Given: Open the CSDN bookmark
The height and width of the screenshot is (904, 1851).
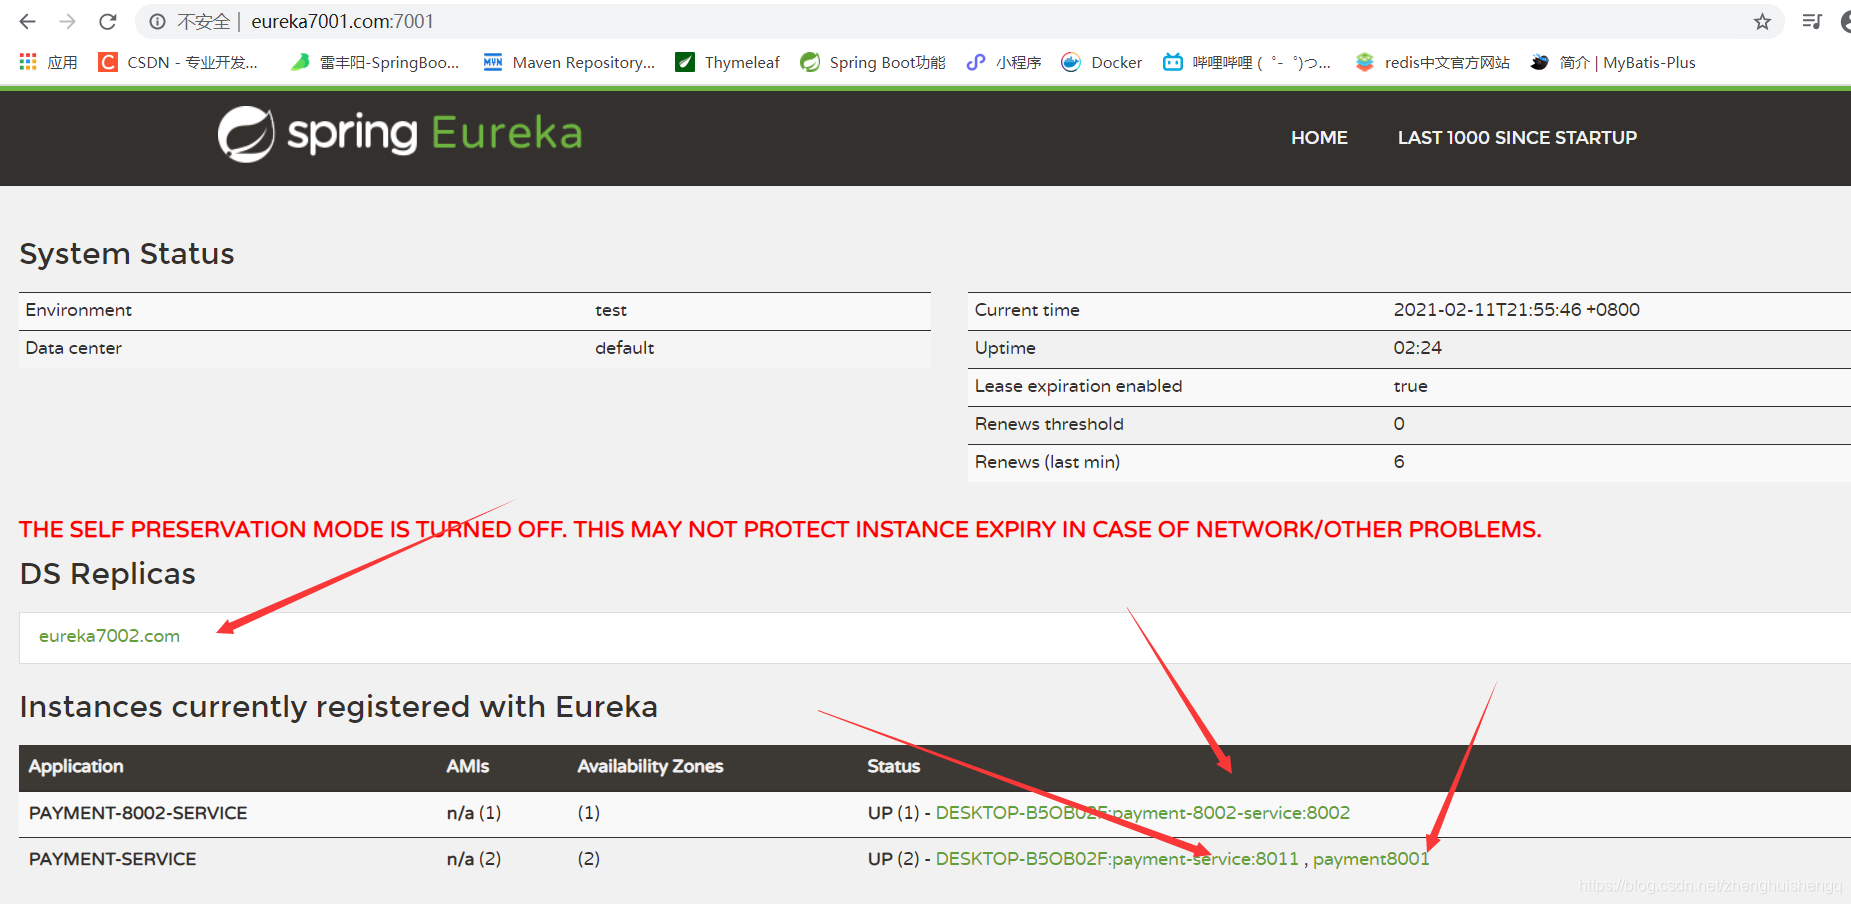Looking at the screenshot, I should pos(178,62).
